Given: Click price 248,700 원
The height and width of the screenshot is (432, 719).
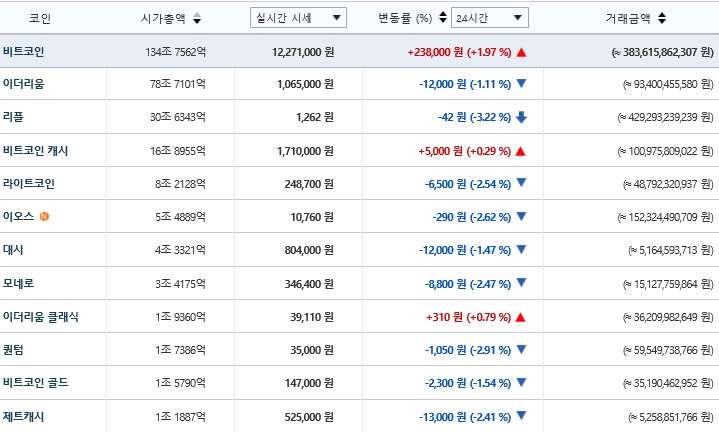Looking at the screenshot, I should pos(309,184).
